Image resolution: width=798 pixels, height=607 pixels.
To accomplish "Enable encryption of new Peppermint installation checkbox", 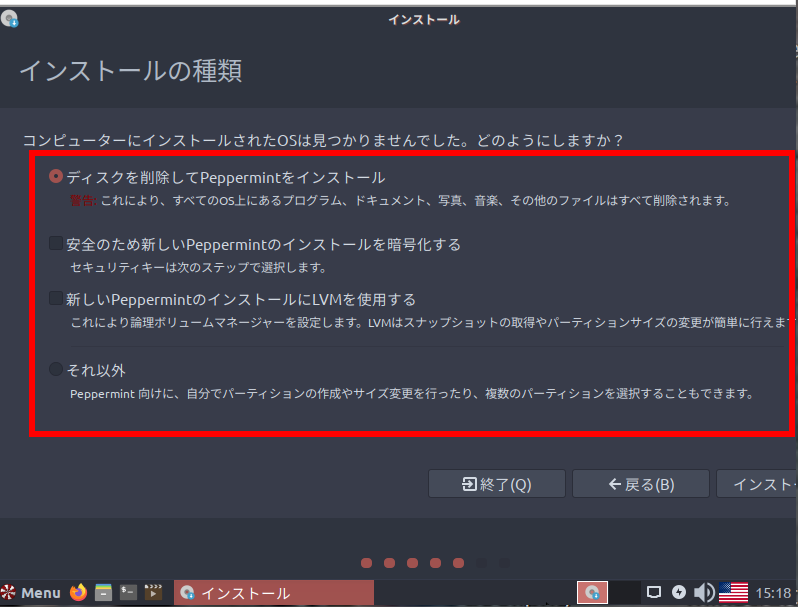I will (56, 243).
